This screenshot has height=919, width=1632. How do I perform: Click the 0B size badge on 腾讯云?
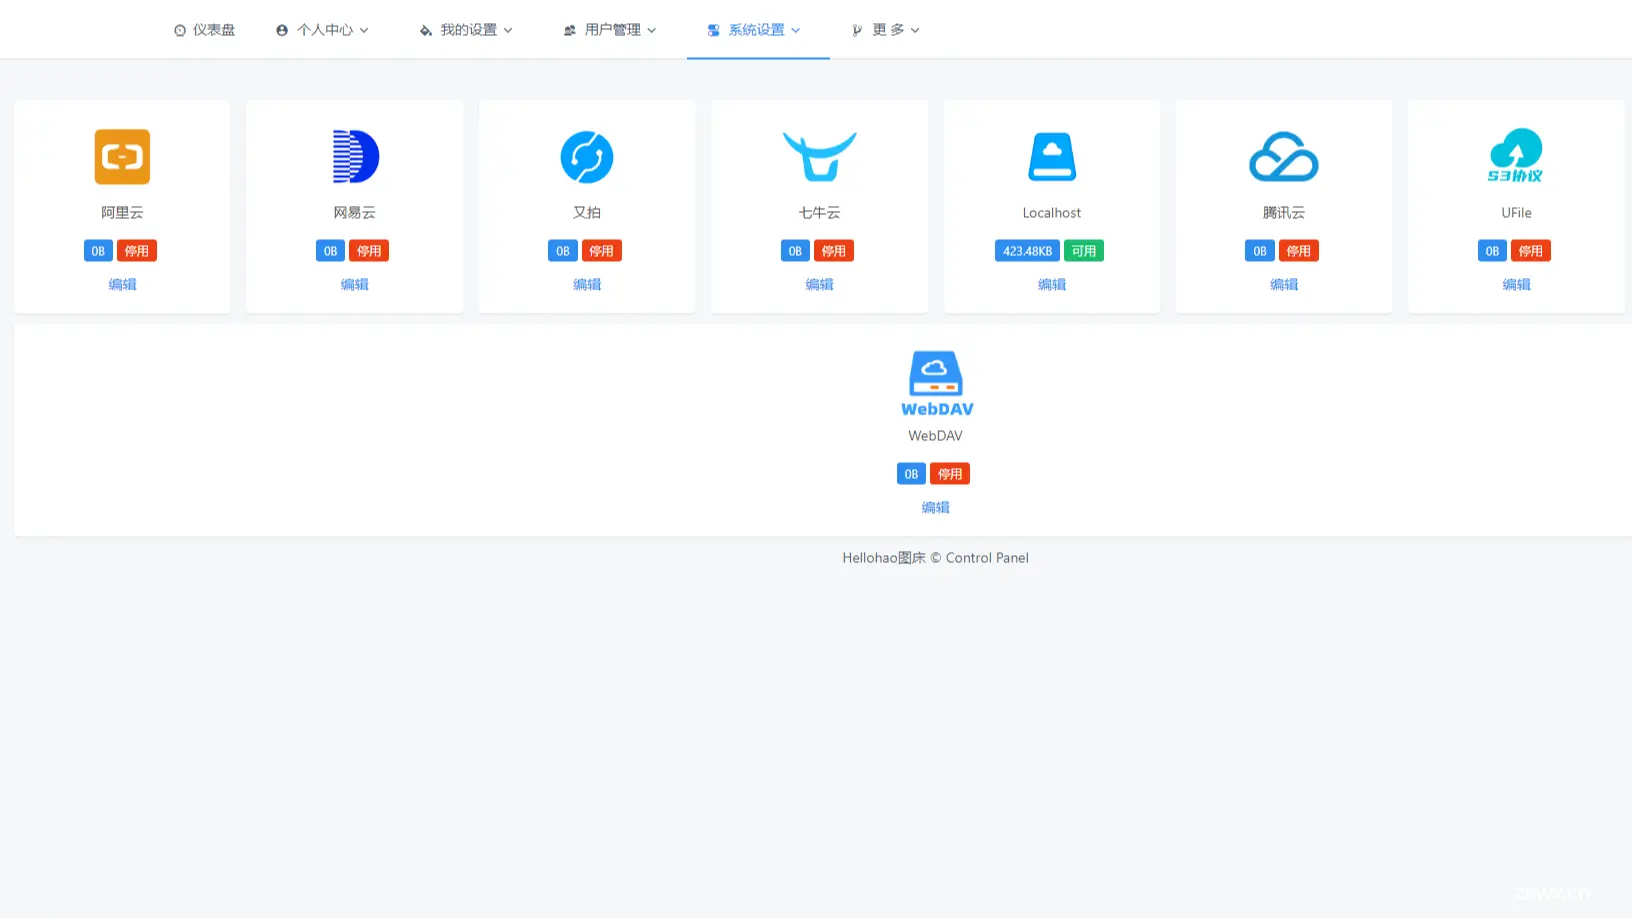coord(1260,251)
